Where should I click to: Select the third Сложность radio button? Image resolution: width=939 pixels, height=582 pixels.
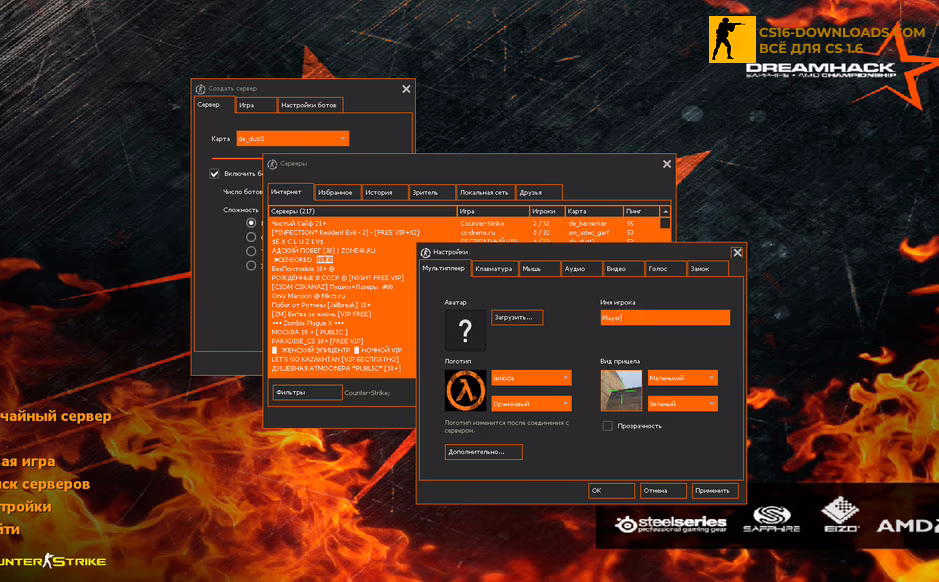251,251
